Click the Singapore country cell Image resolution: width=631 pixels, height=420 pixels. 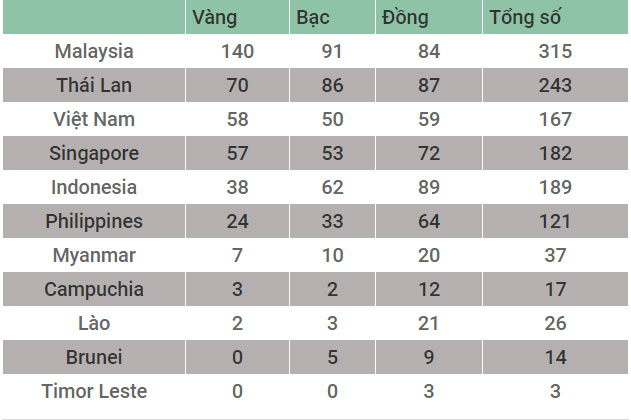click(x=94, y=153)
